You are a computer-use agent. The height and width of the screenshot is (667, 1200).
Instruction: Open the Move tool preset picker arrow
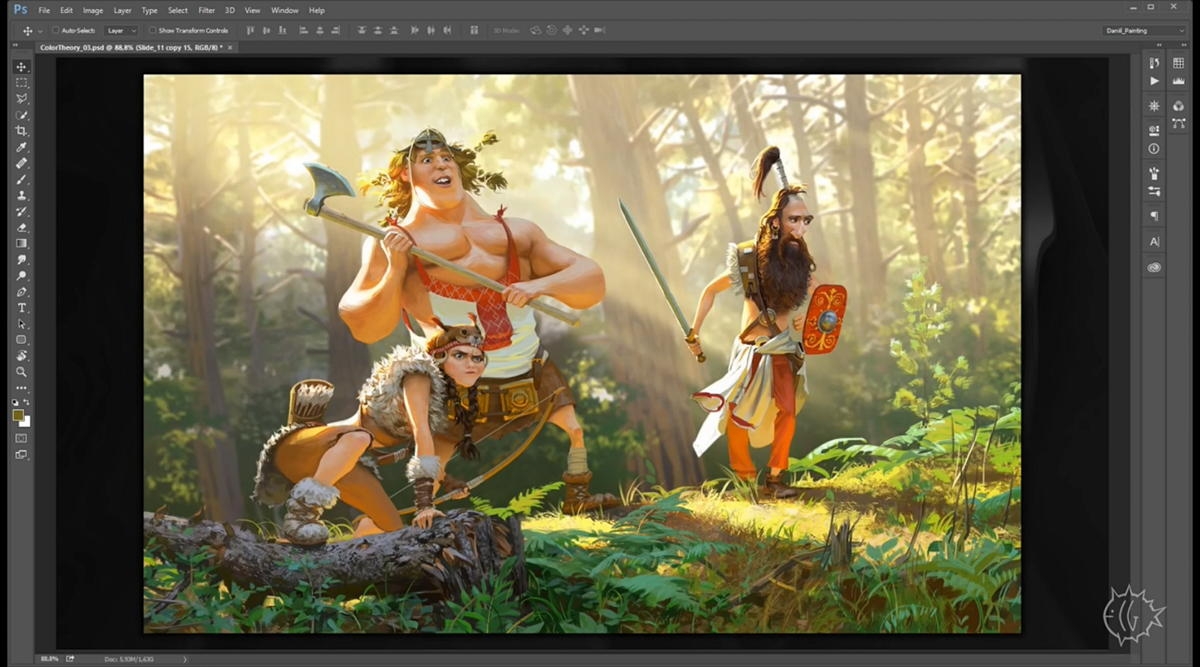pos(38,30)
